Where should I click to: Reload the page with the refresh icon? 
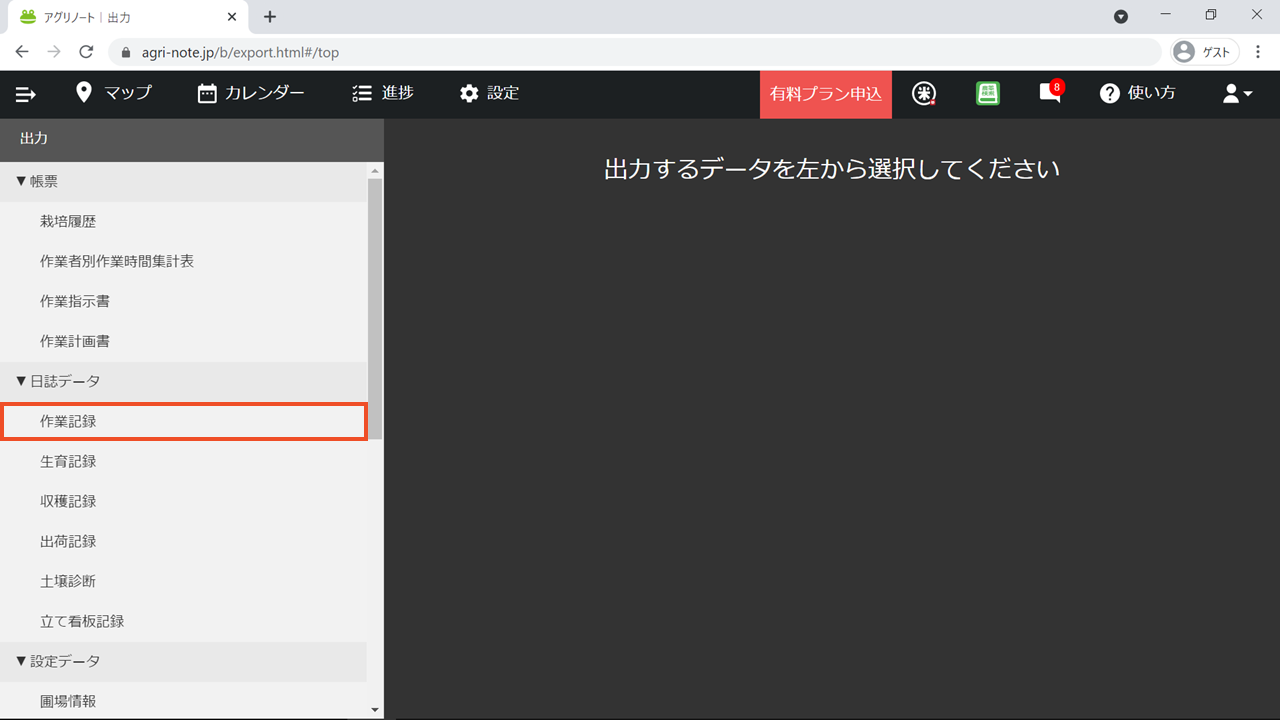(86, 52)
